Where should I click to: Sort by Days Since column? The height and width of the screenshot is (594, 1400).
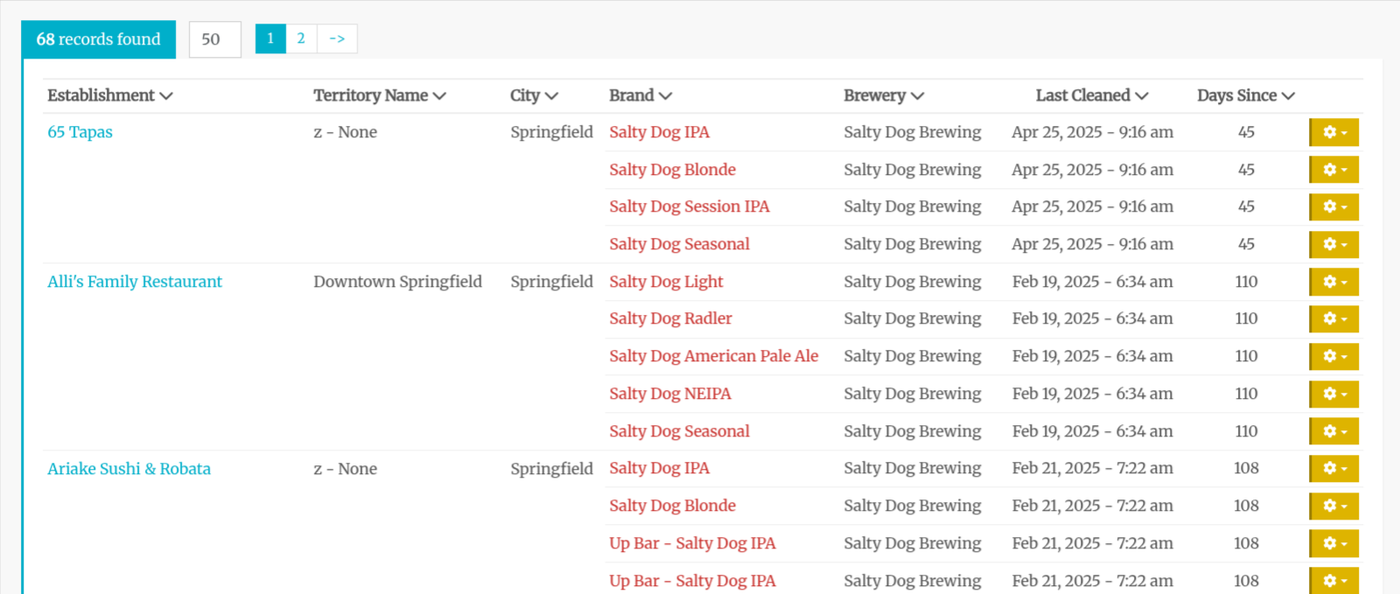pyautogui.click(x=1245, y=96)
